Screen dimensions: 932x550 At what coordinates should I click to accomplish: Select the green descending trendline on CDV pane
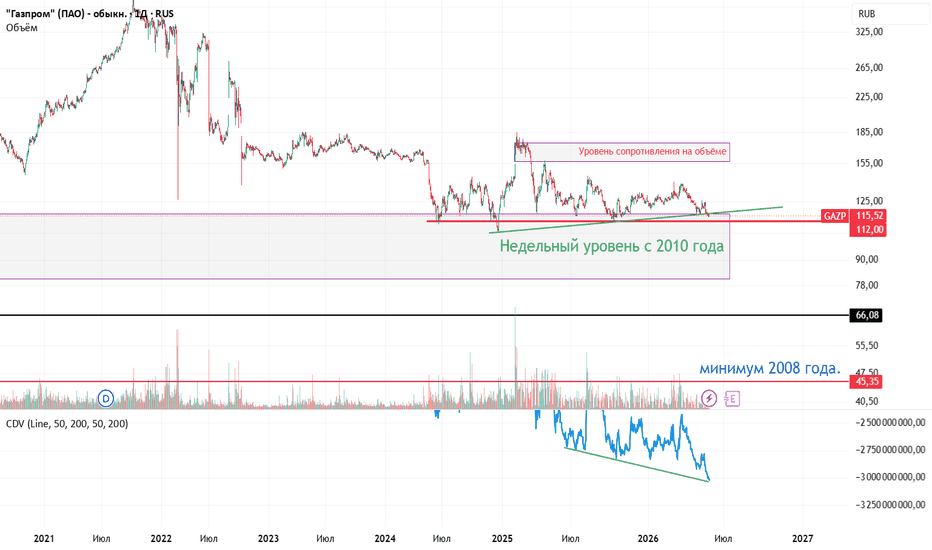coord(636,464)
